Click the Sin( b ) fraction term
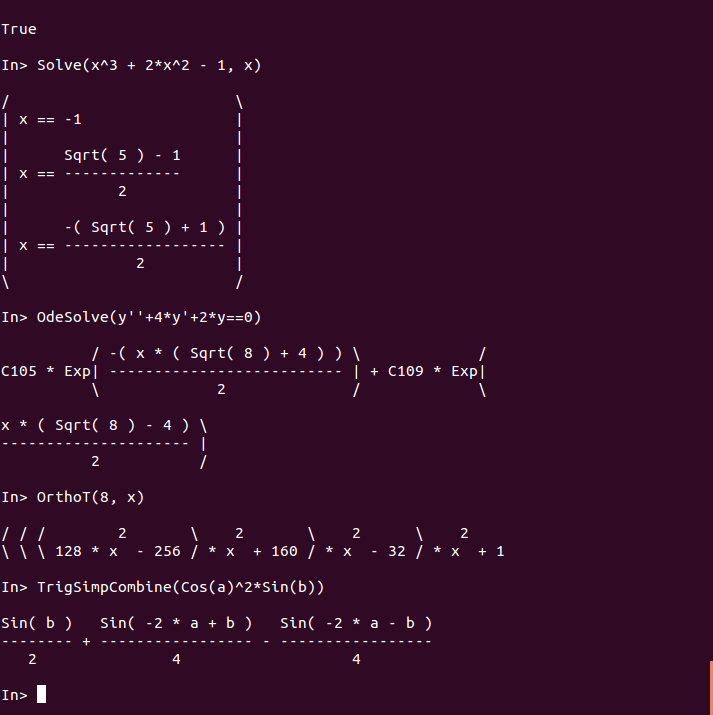This screenshot has height=715, width=713. [36, 623]
